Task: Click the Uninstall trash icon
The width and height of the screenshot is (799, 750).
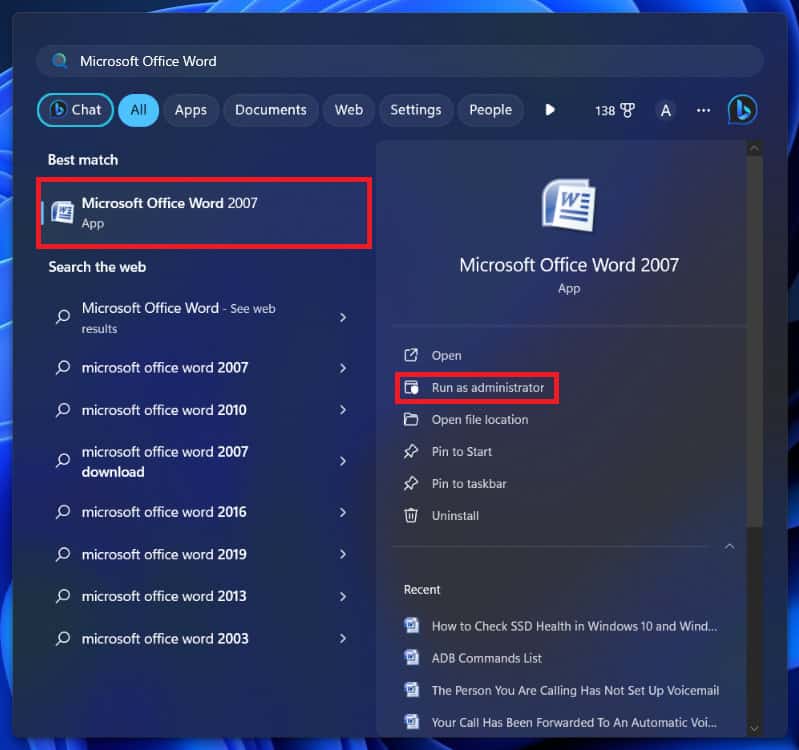Action: click(411, 516)
